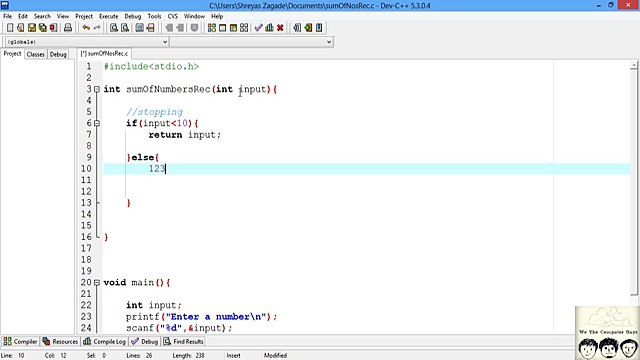Switch to the Debug sidebar tab
The image size is (640, 360).
58,54
